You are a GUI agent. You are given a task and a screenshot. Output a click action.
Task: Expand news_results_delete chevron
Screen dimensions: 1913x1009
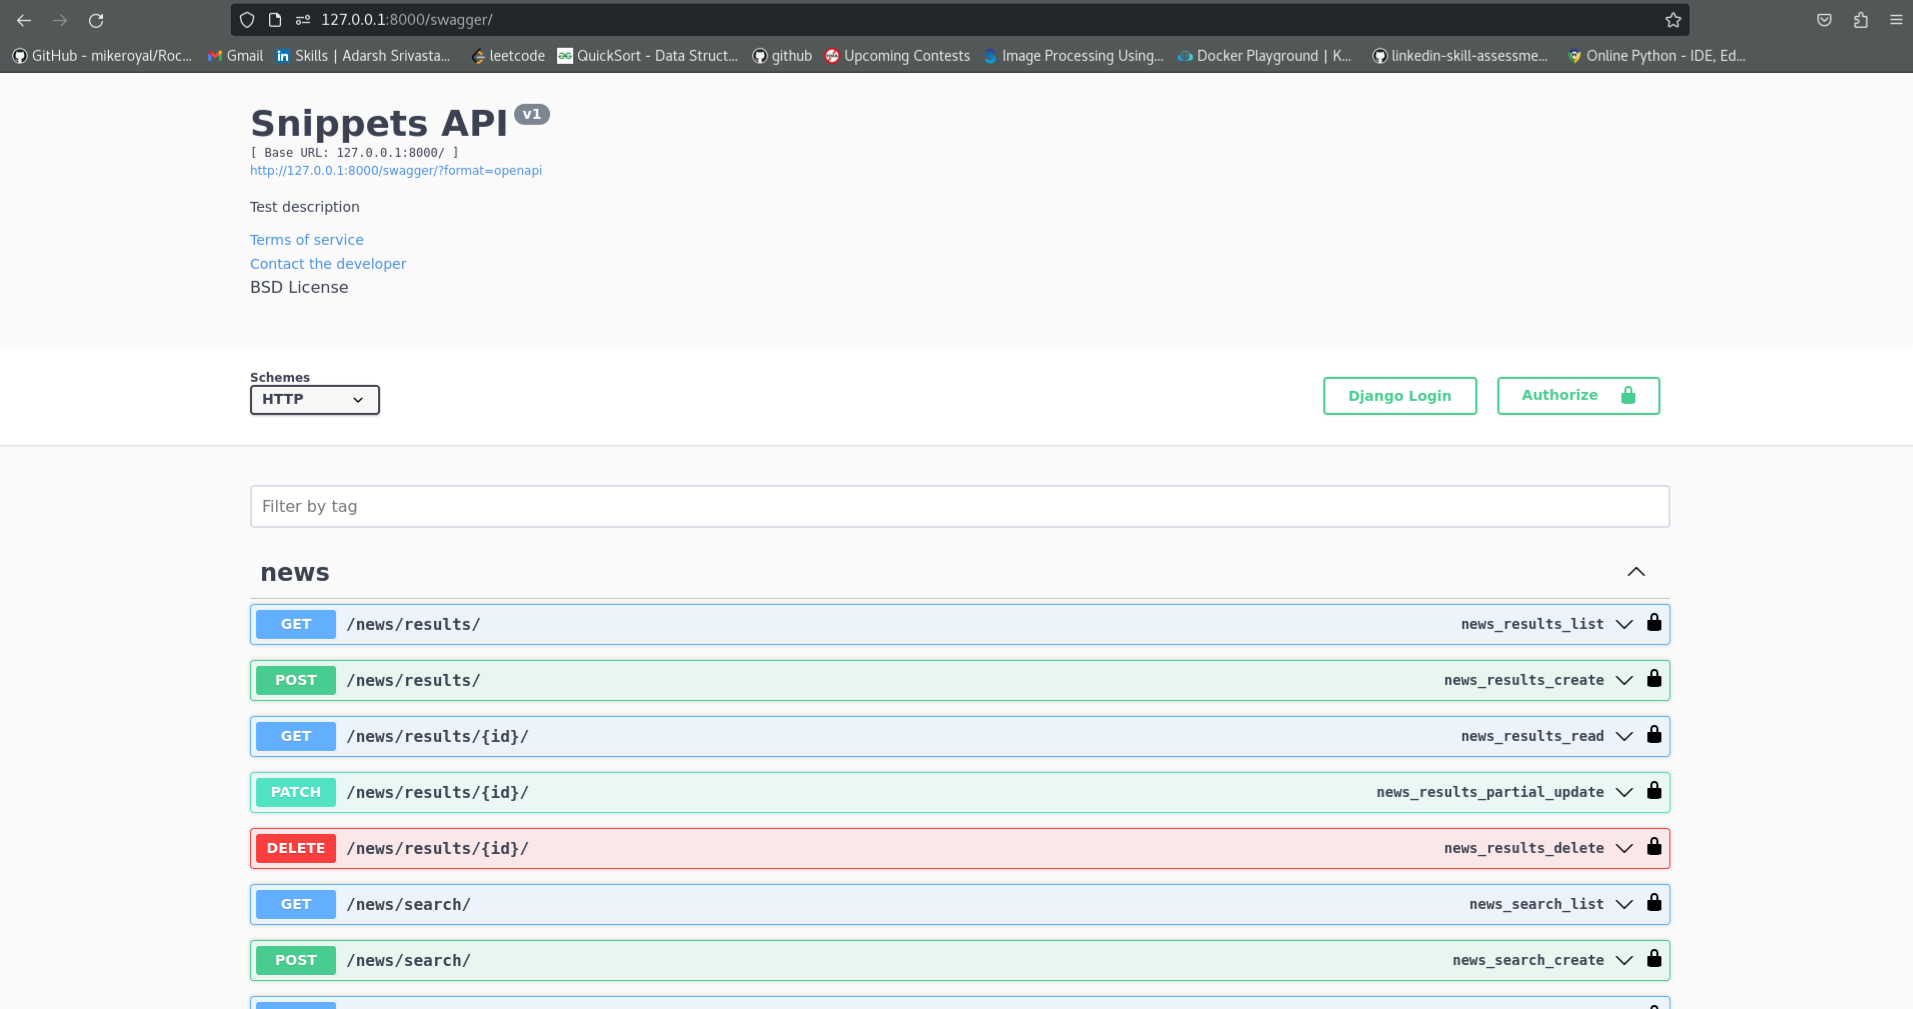tap(1624, 848)
